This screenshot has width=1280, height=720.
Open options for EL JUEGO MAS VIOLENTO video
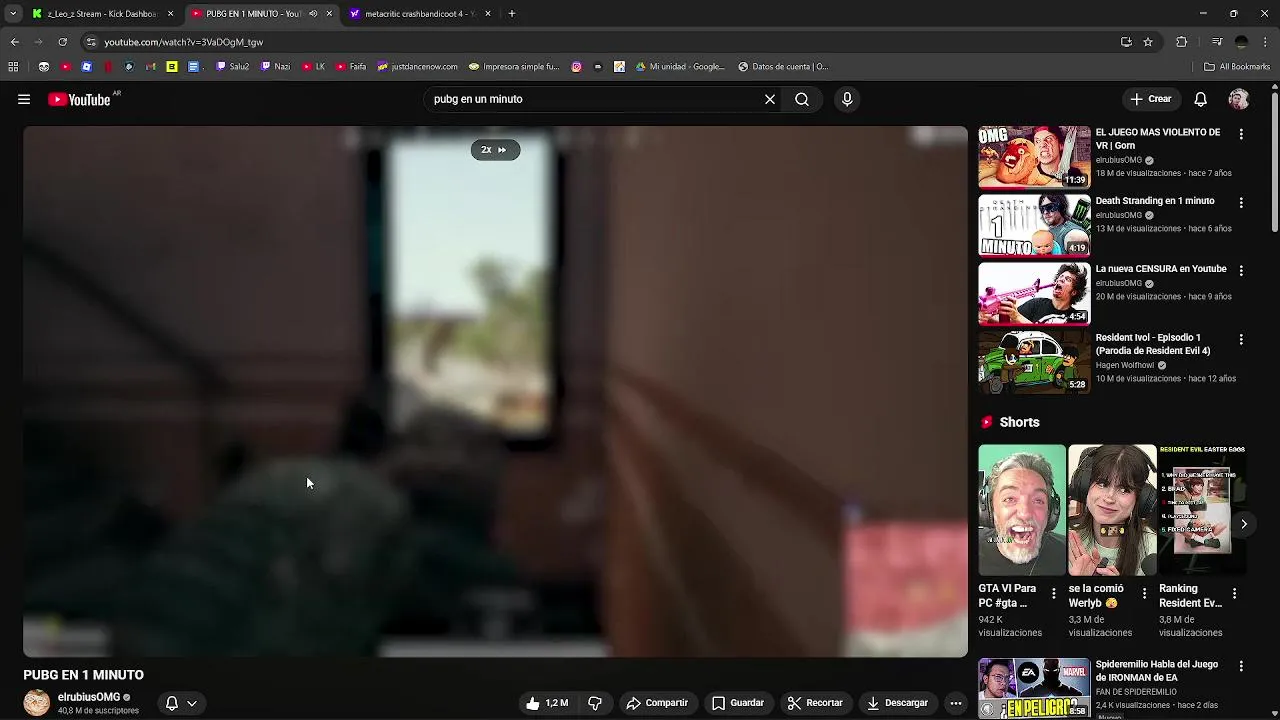[1241, 134]
